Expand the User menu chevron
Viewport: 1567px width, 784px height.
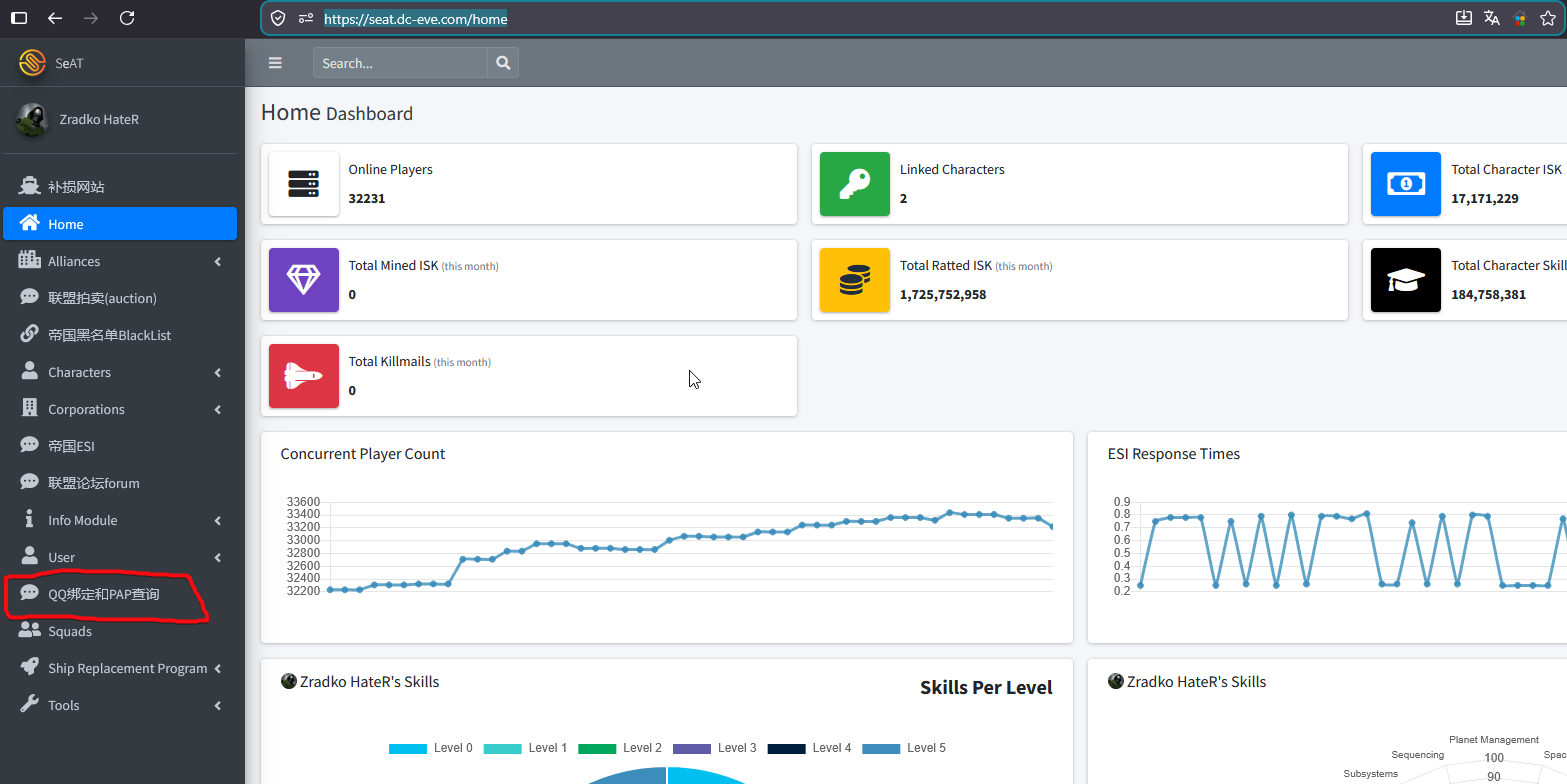click(x=218, y=557)
